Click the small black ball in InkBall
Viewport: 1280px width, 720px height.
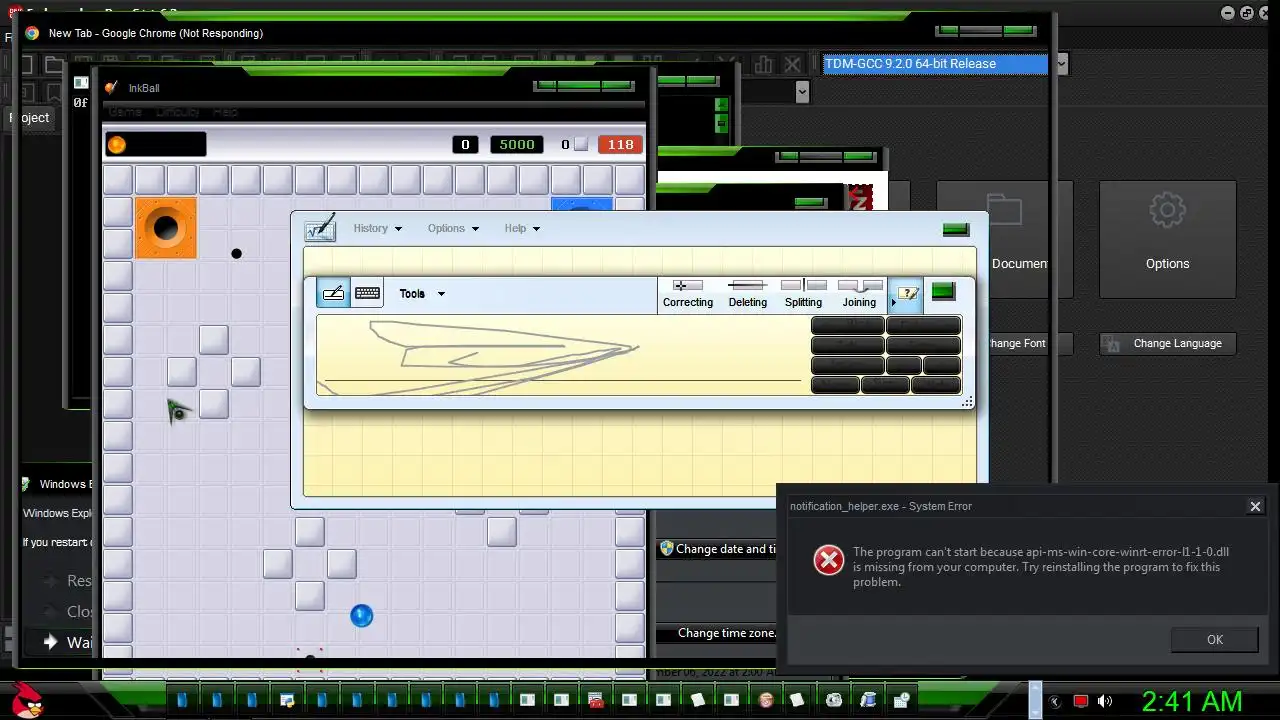[x=236, y=253]
